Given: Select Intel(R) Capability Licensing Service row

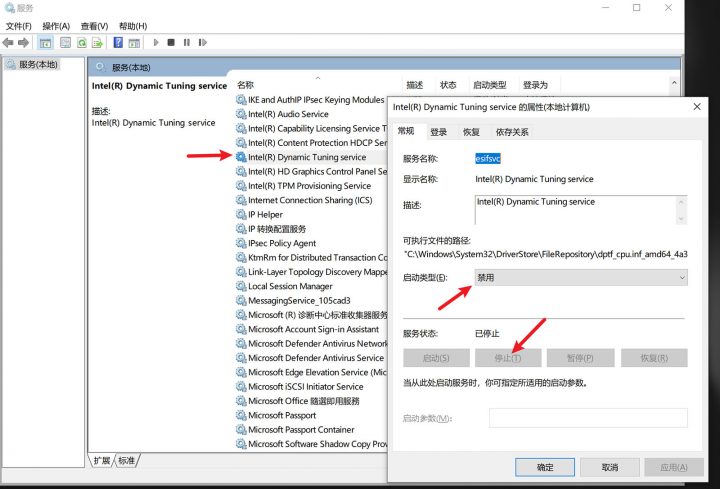Looking at the screenshot, I should [311, 129].
